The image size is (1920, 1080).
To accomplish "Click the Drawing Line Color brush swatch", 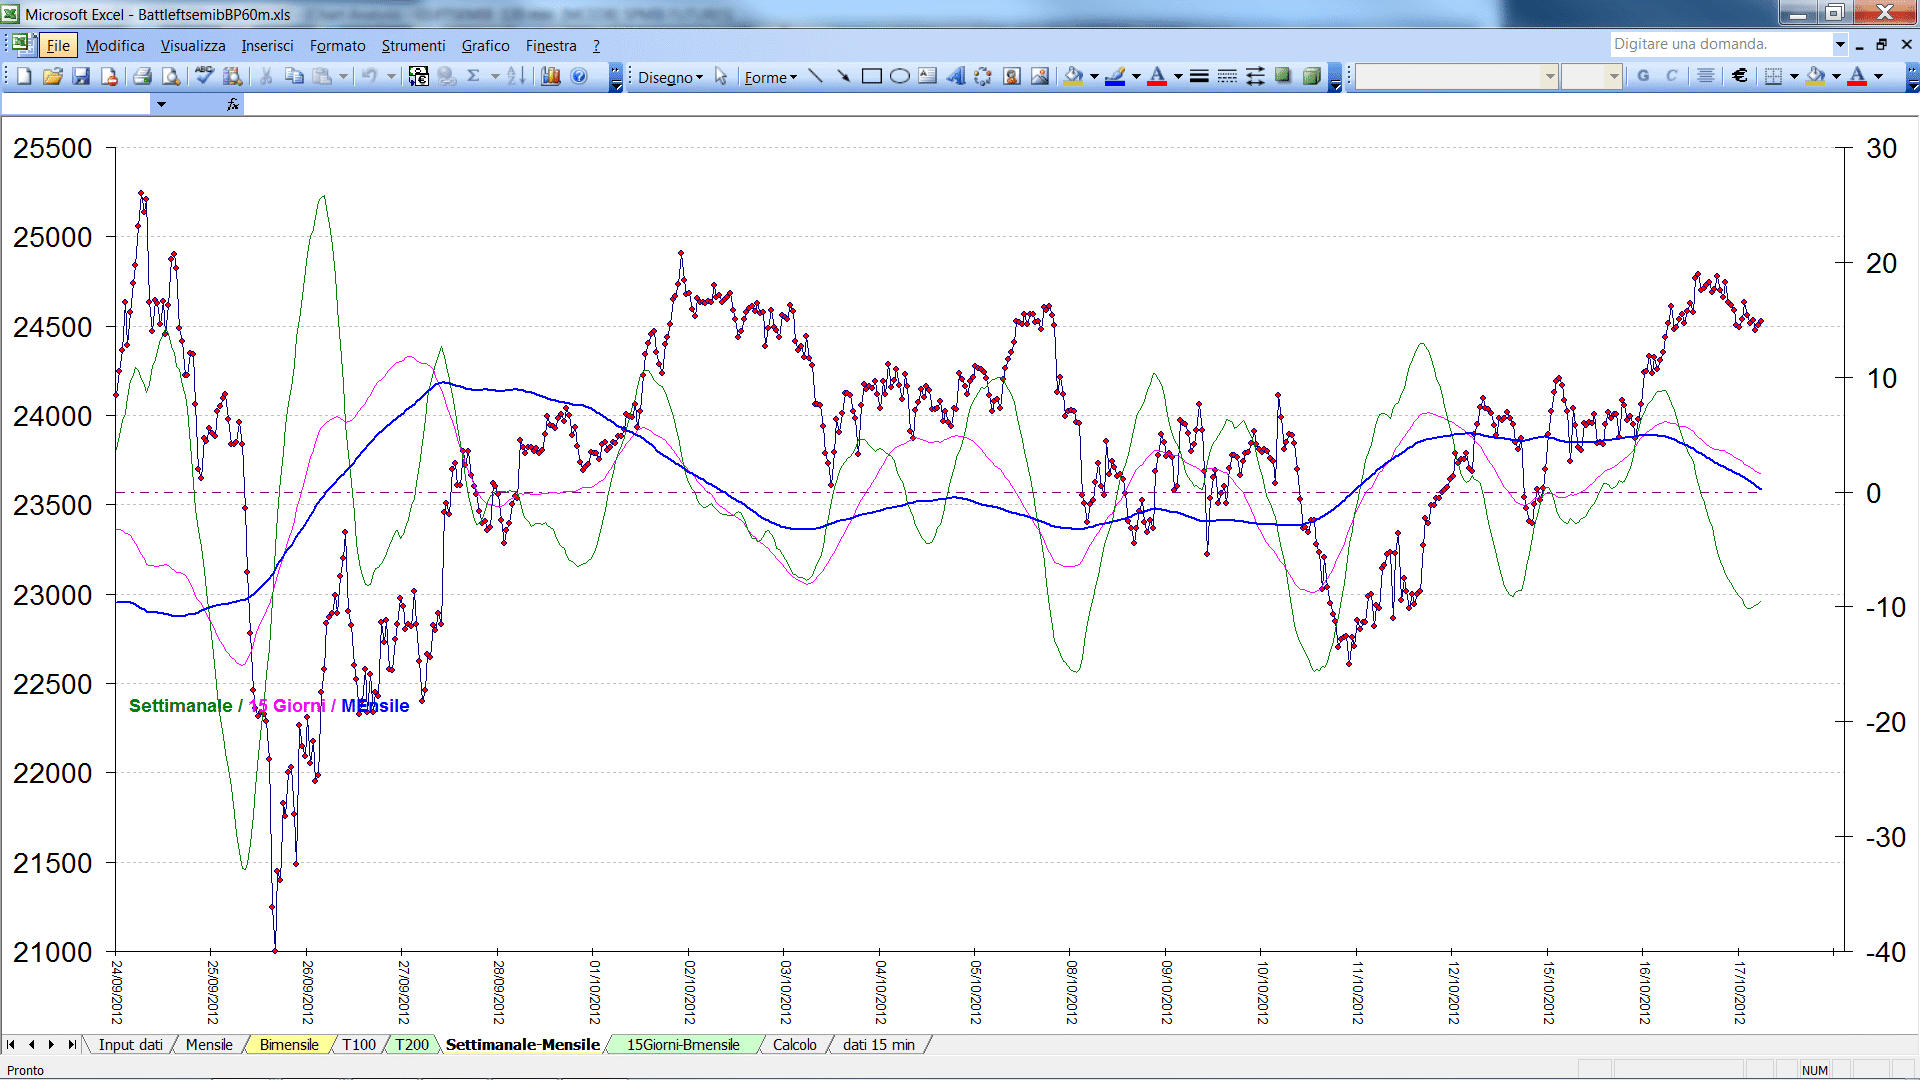I will point(1116,76).
